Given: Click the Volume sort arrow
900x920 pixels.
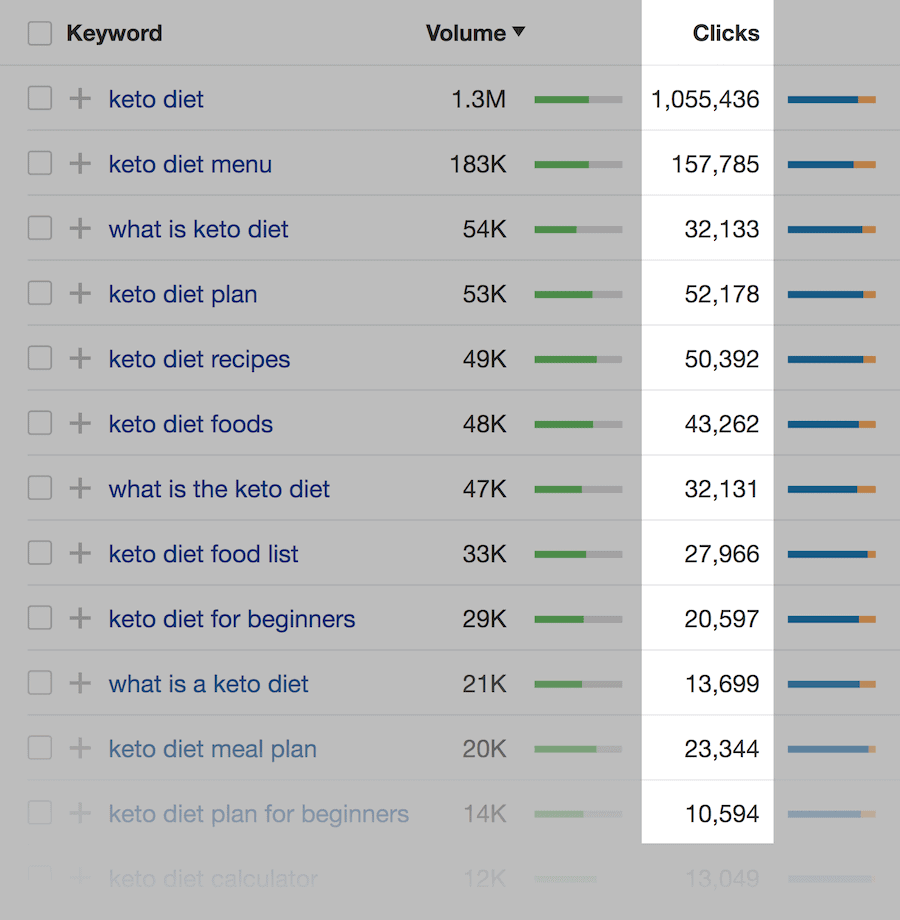Looking at the screenshot, I should click(519, 32).
